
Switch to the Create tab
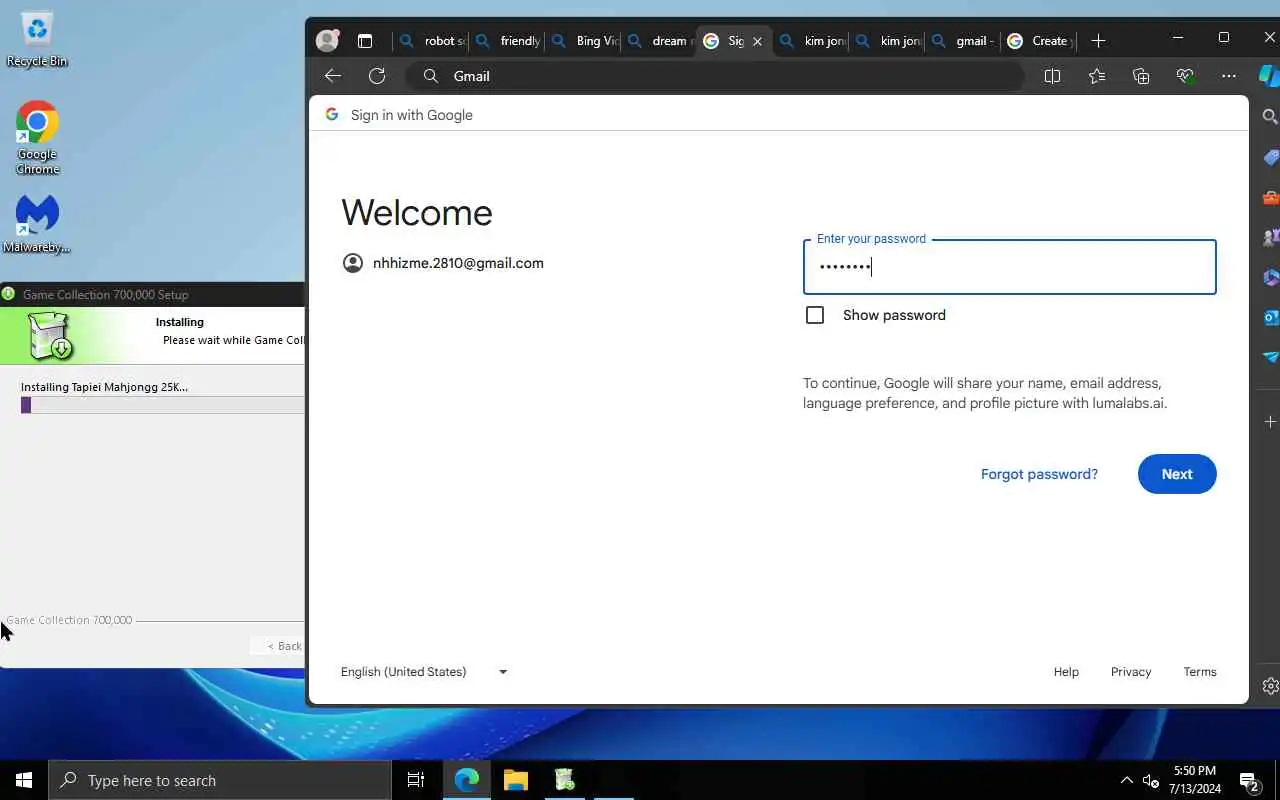[x=1040, y=41]
